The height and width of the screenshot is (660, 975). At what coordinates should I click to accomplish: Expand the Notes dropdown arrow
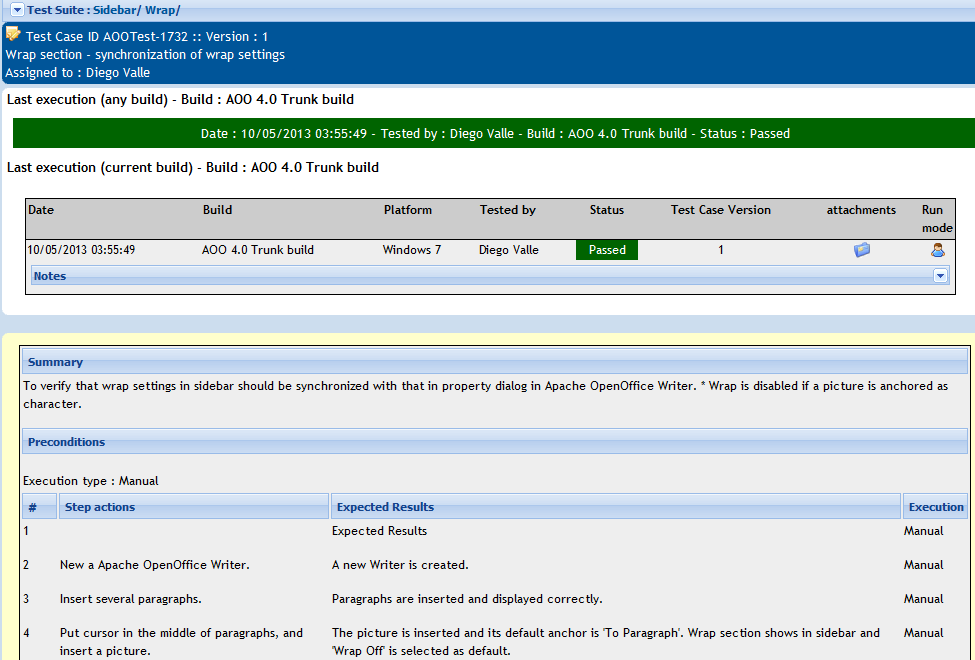coord(940,276)
